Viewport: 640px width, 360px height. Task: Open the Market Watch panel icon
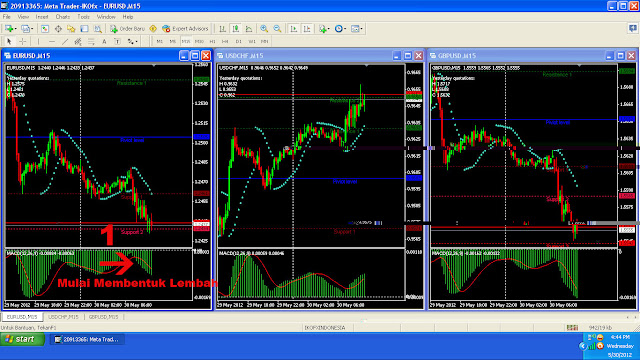click(45, 29)
